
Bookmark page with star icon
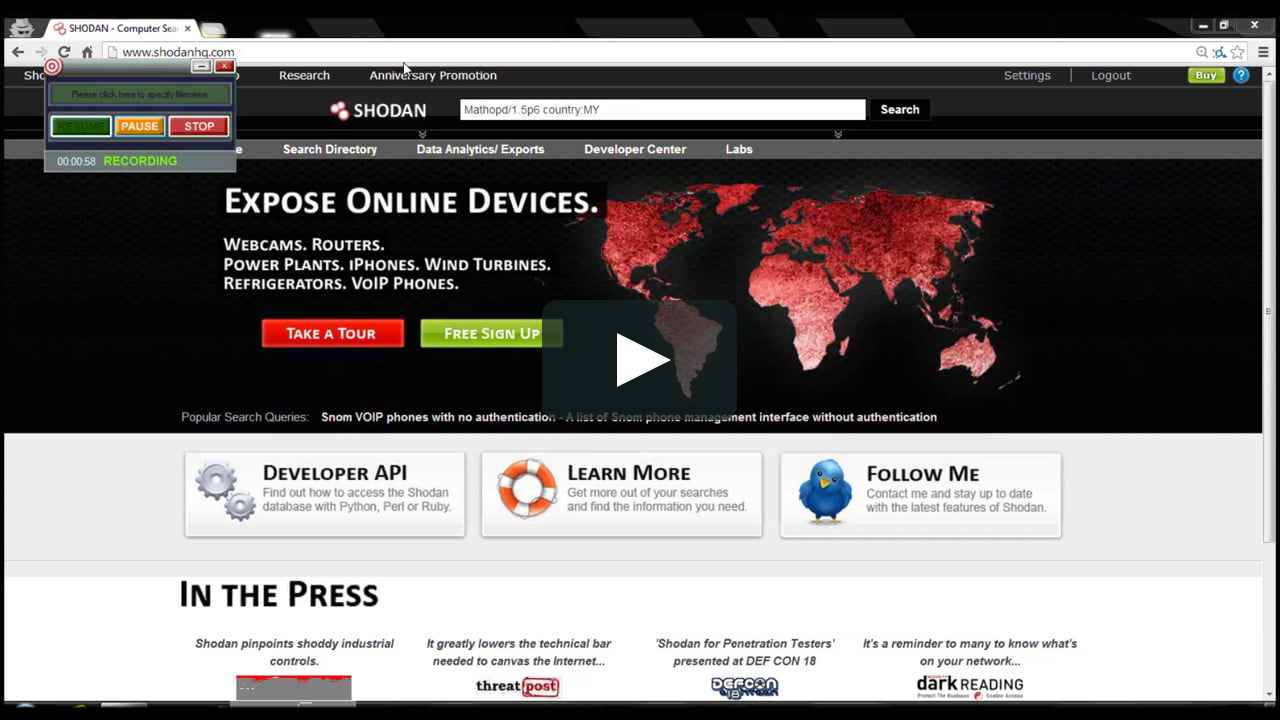tap(1237, 52)
